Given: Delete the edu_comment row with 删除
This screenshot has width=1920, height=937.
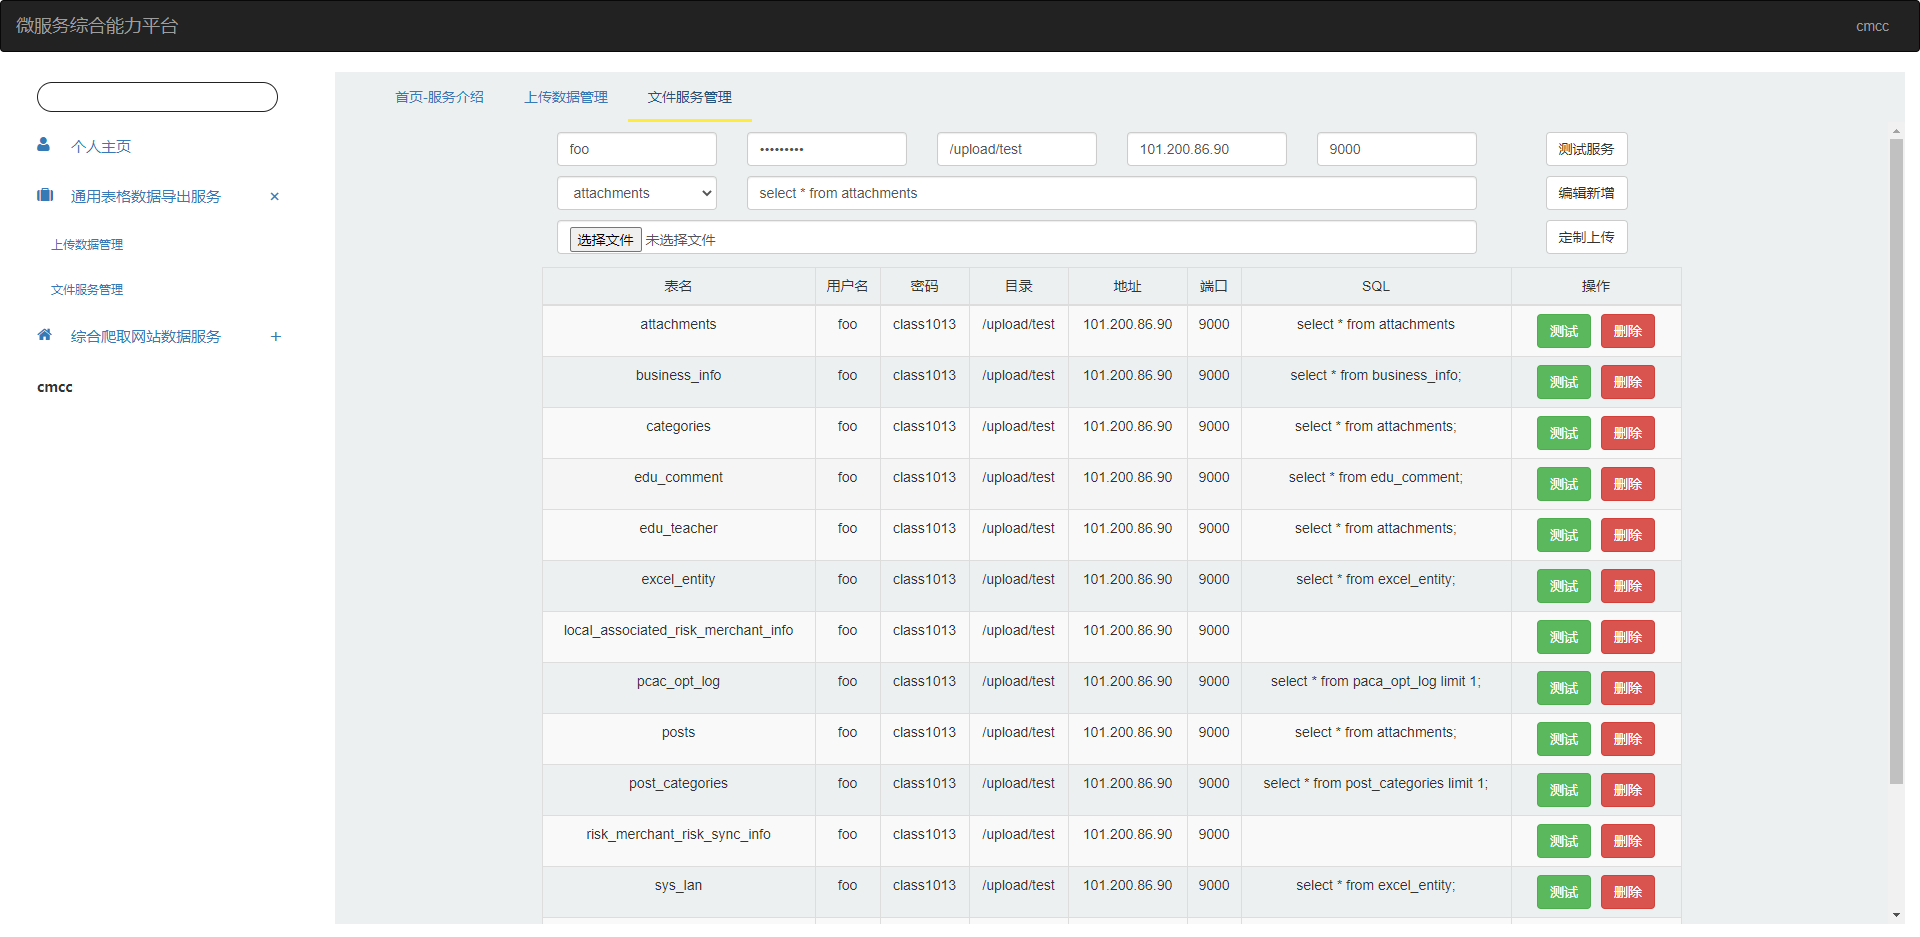Looking at the screenshot, I should click(1628, 484).
